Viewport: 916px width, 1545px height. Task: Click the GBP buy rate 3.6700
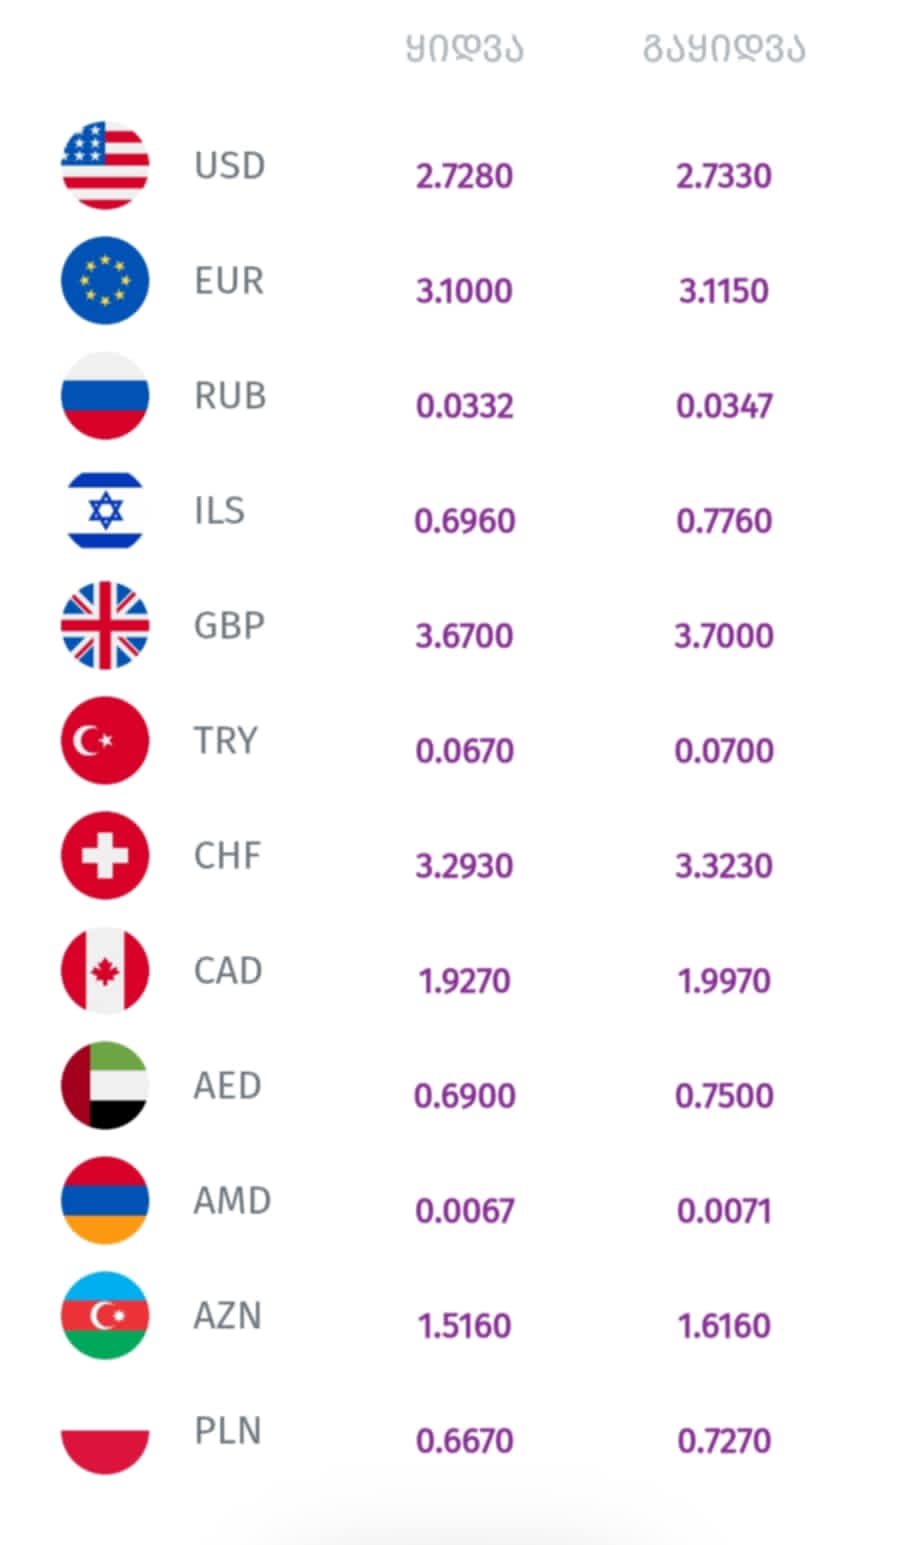[464, 636]
